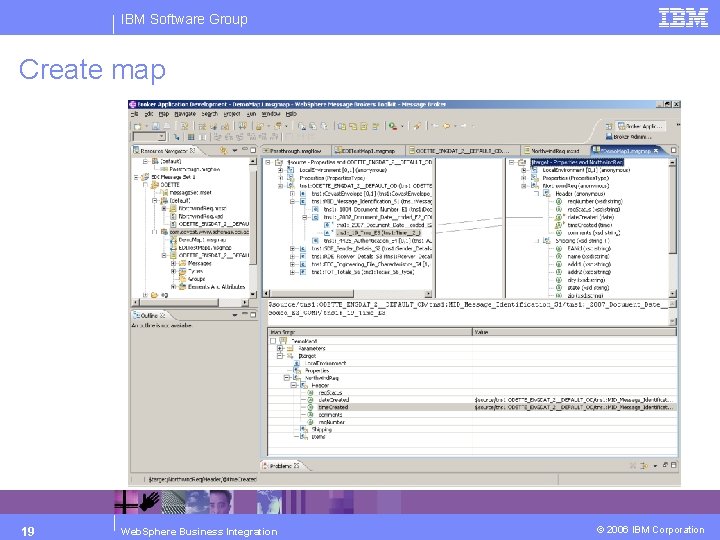Click the Save toolbar icon
Screen dimensions: 720x540
tap(156, 126)
